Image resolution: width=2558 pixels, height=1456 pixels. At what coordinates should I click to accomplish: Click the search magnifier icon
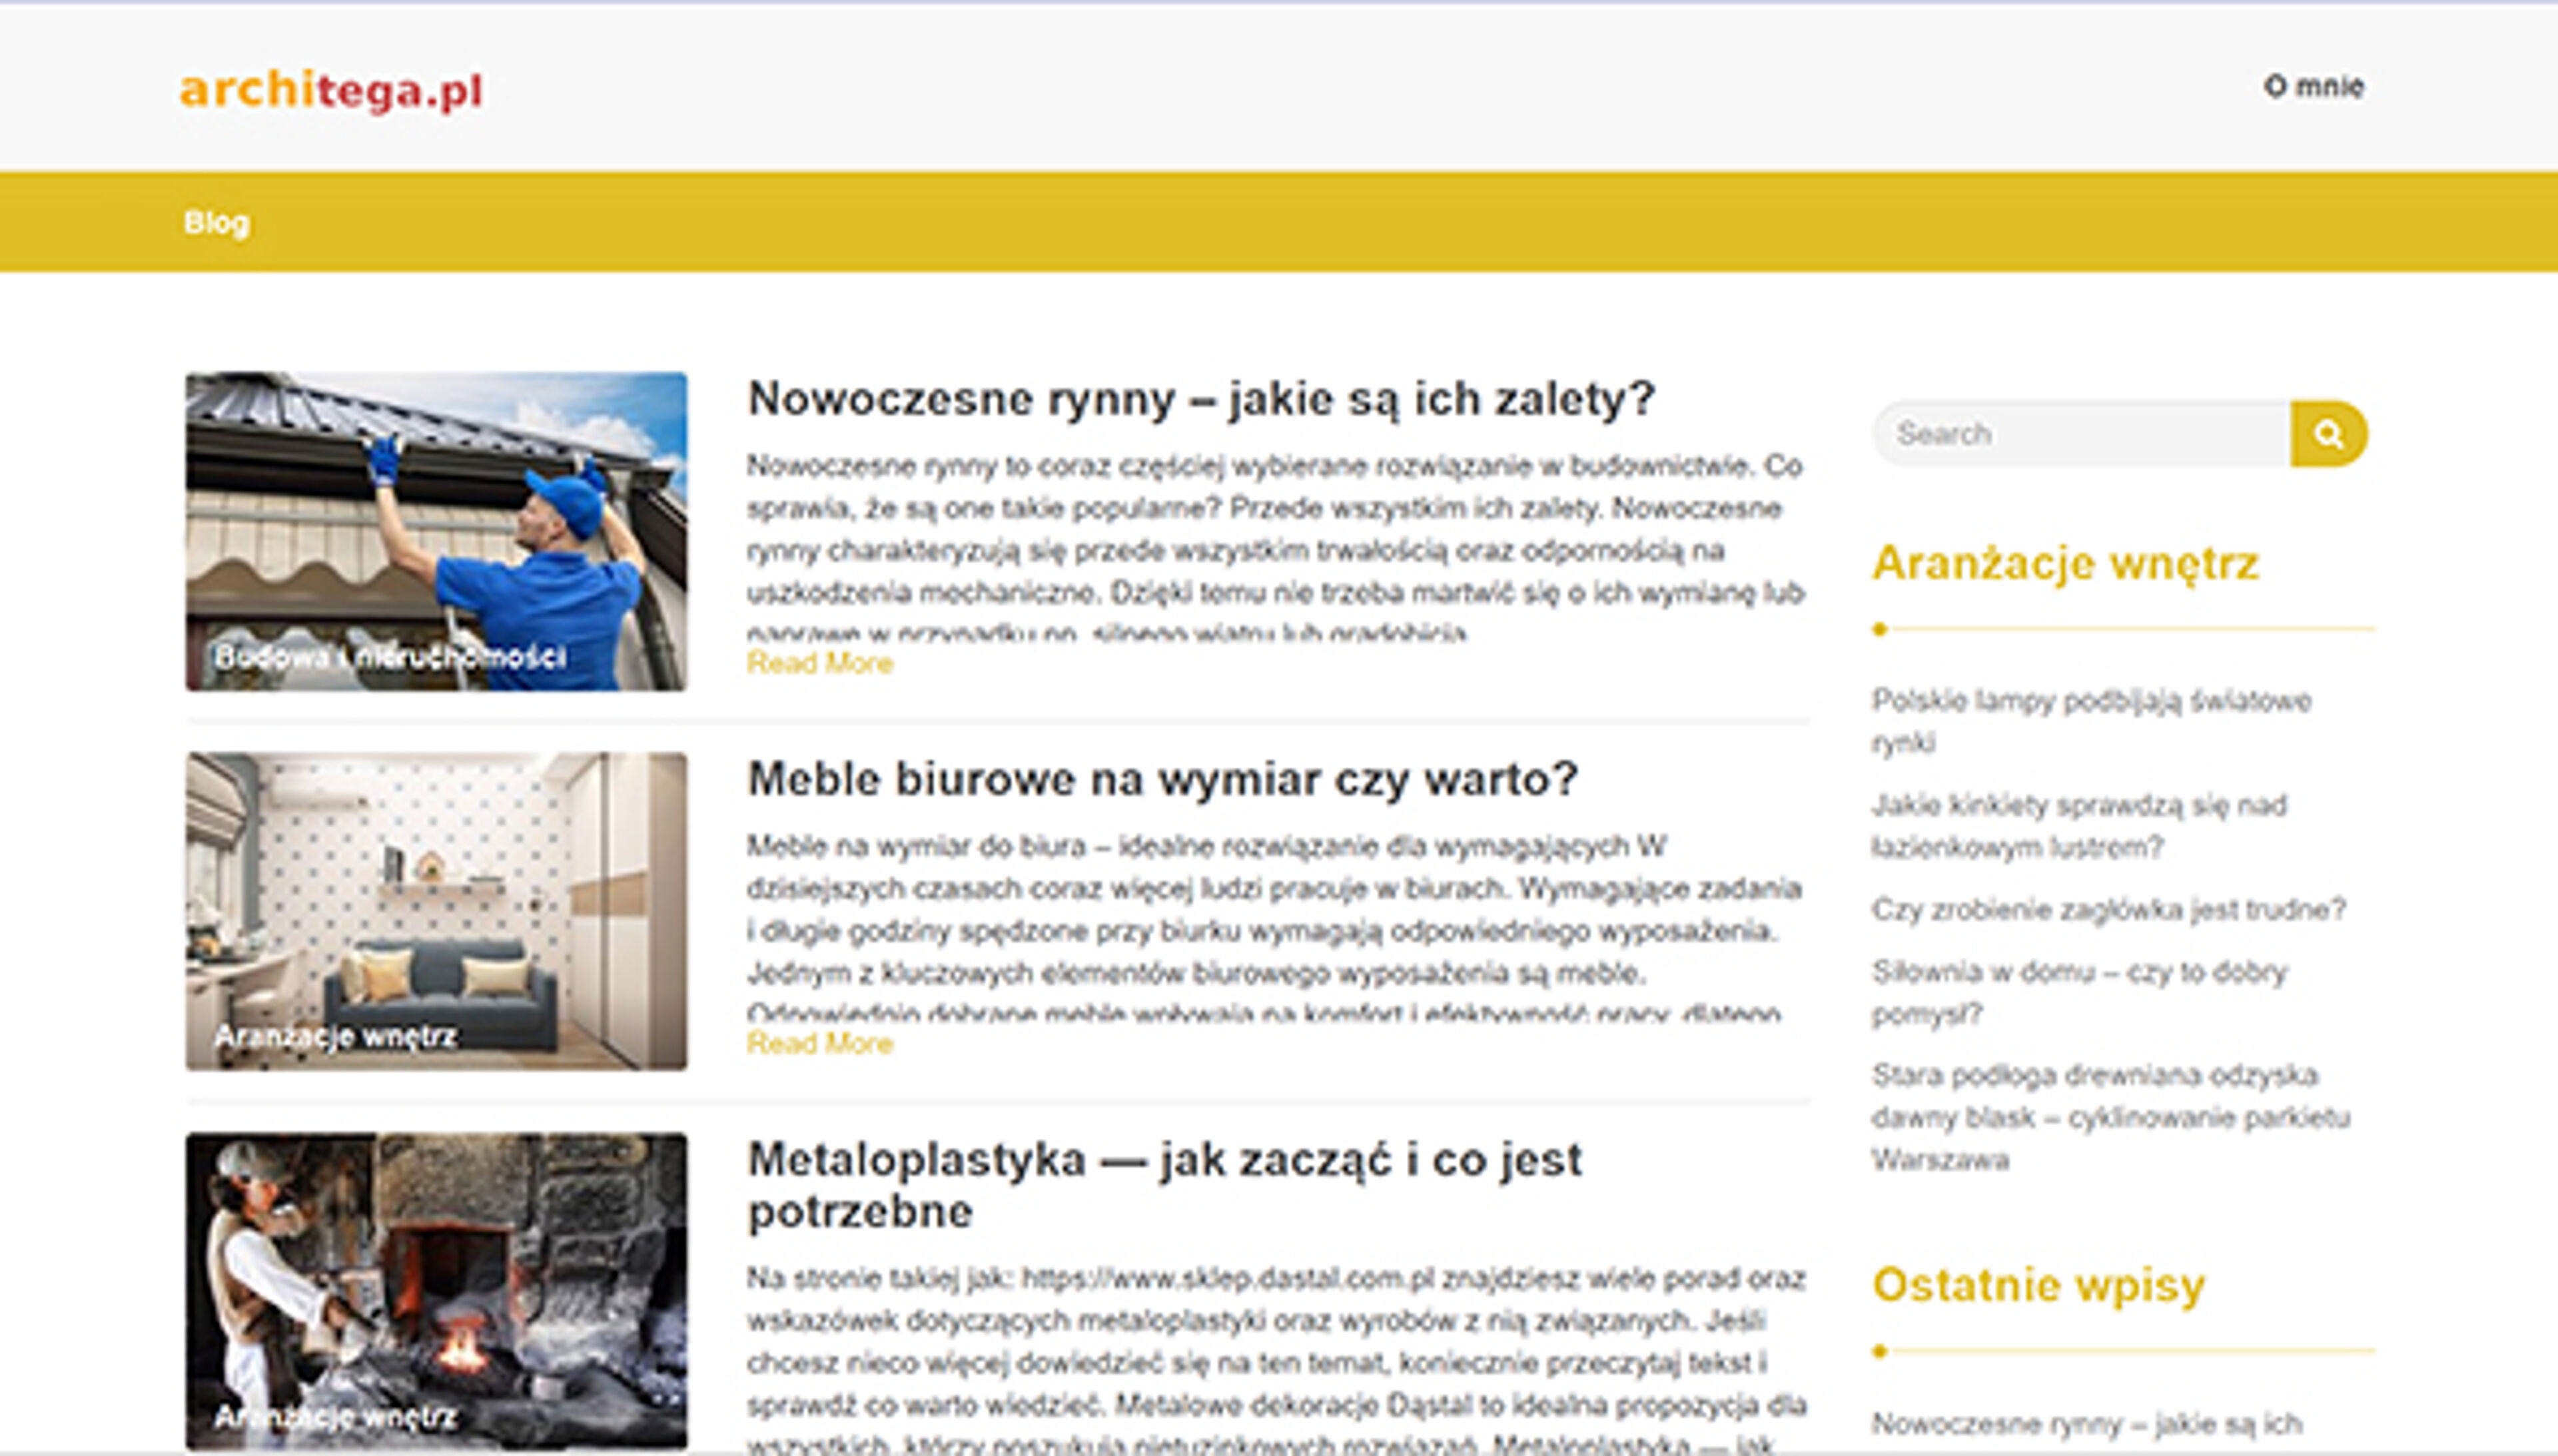(x=2331, y=434)
